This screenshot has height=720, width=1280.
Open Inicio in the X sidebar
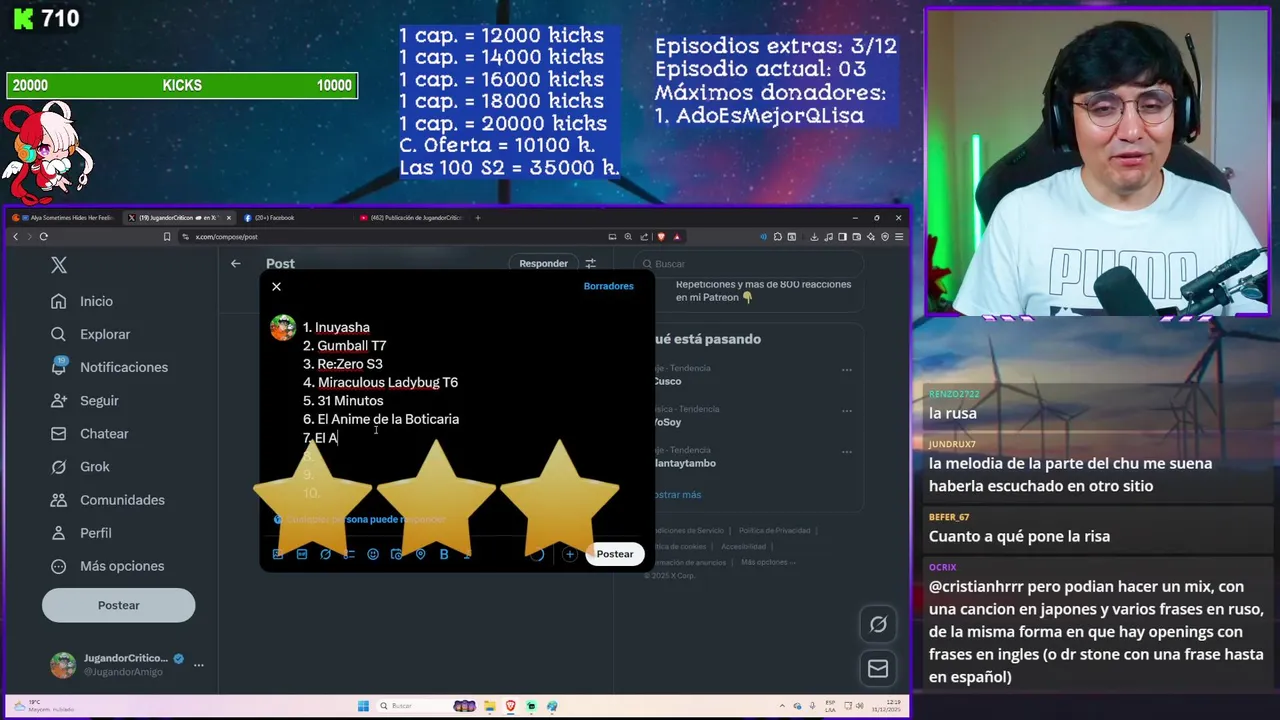tap(82, 301)
